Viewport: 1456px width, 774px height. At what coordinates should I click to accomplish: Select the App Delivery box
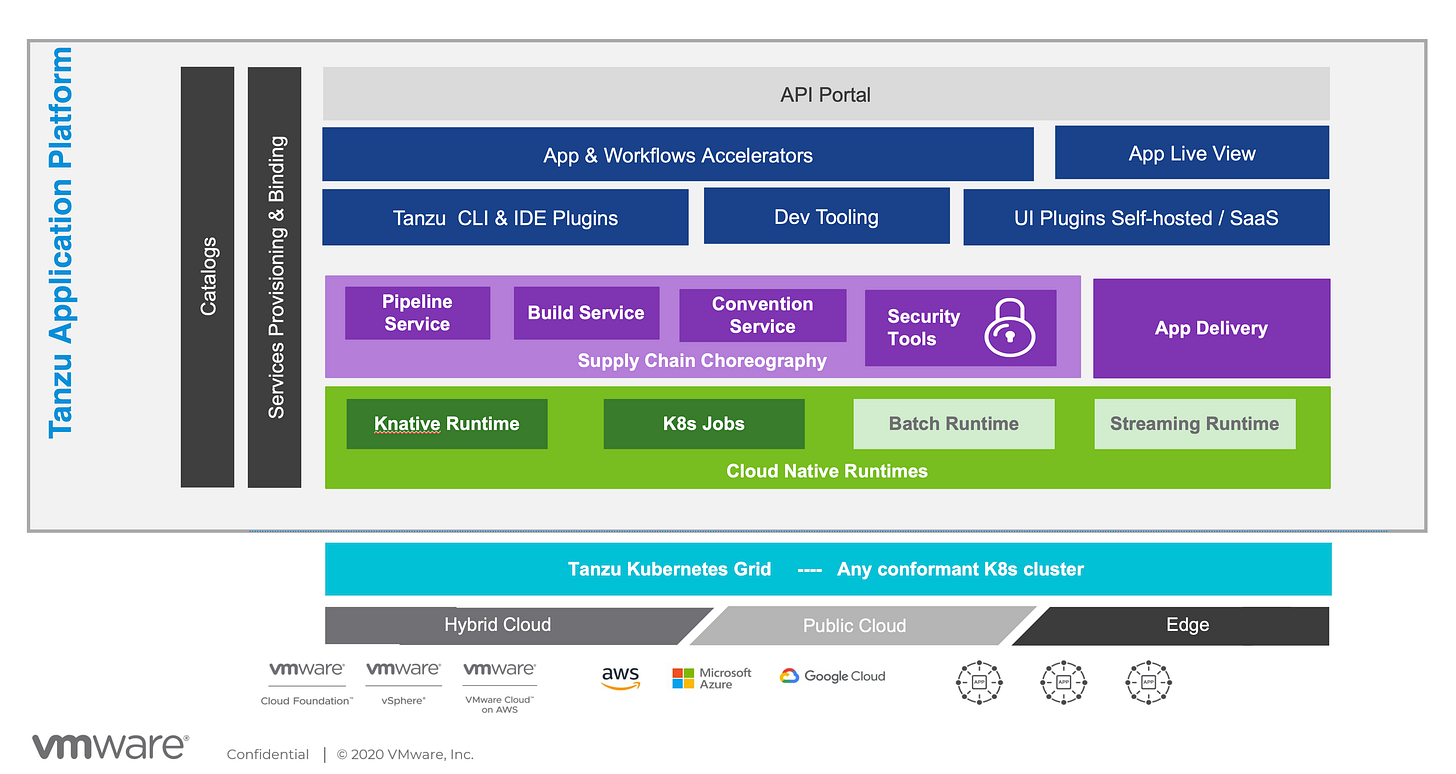point(1211,328)
